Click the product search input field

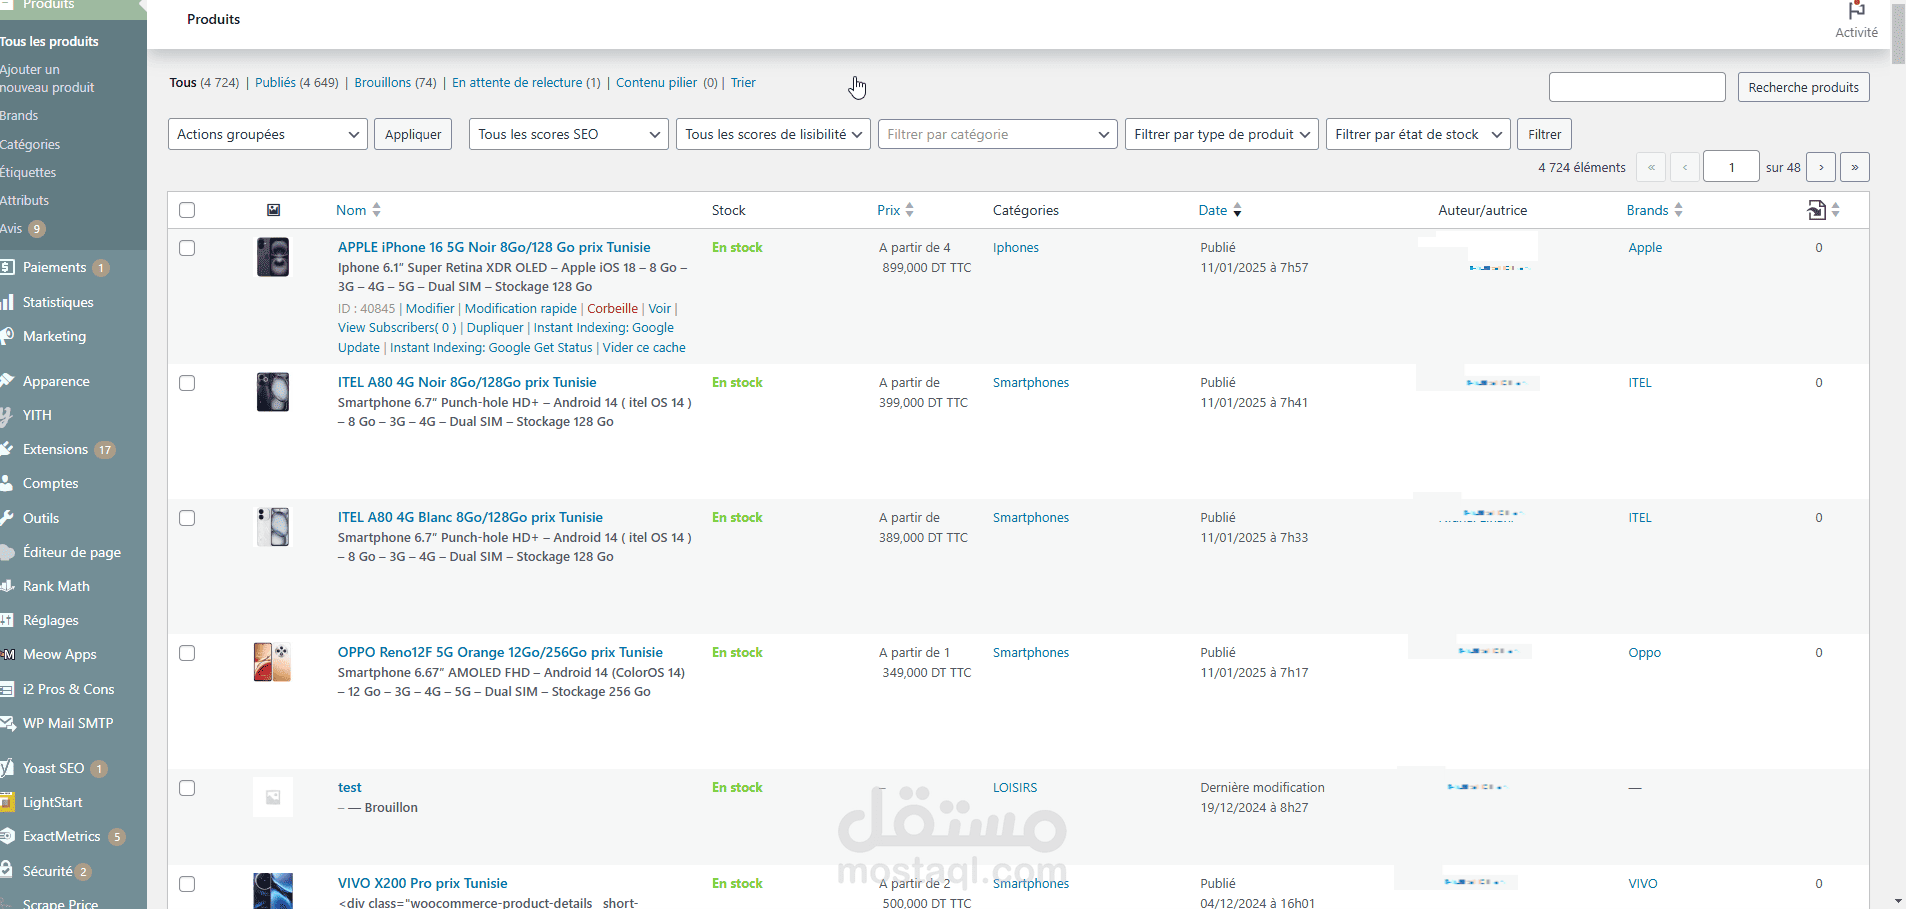(x=1637, y=87)
